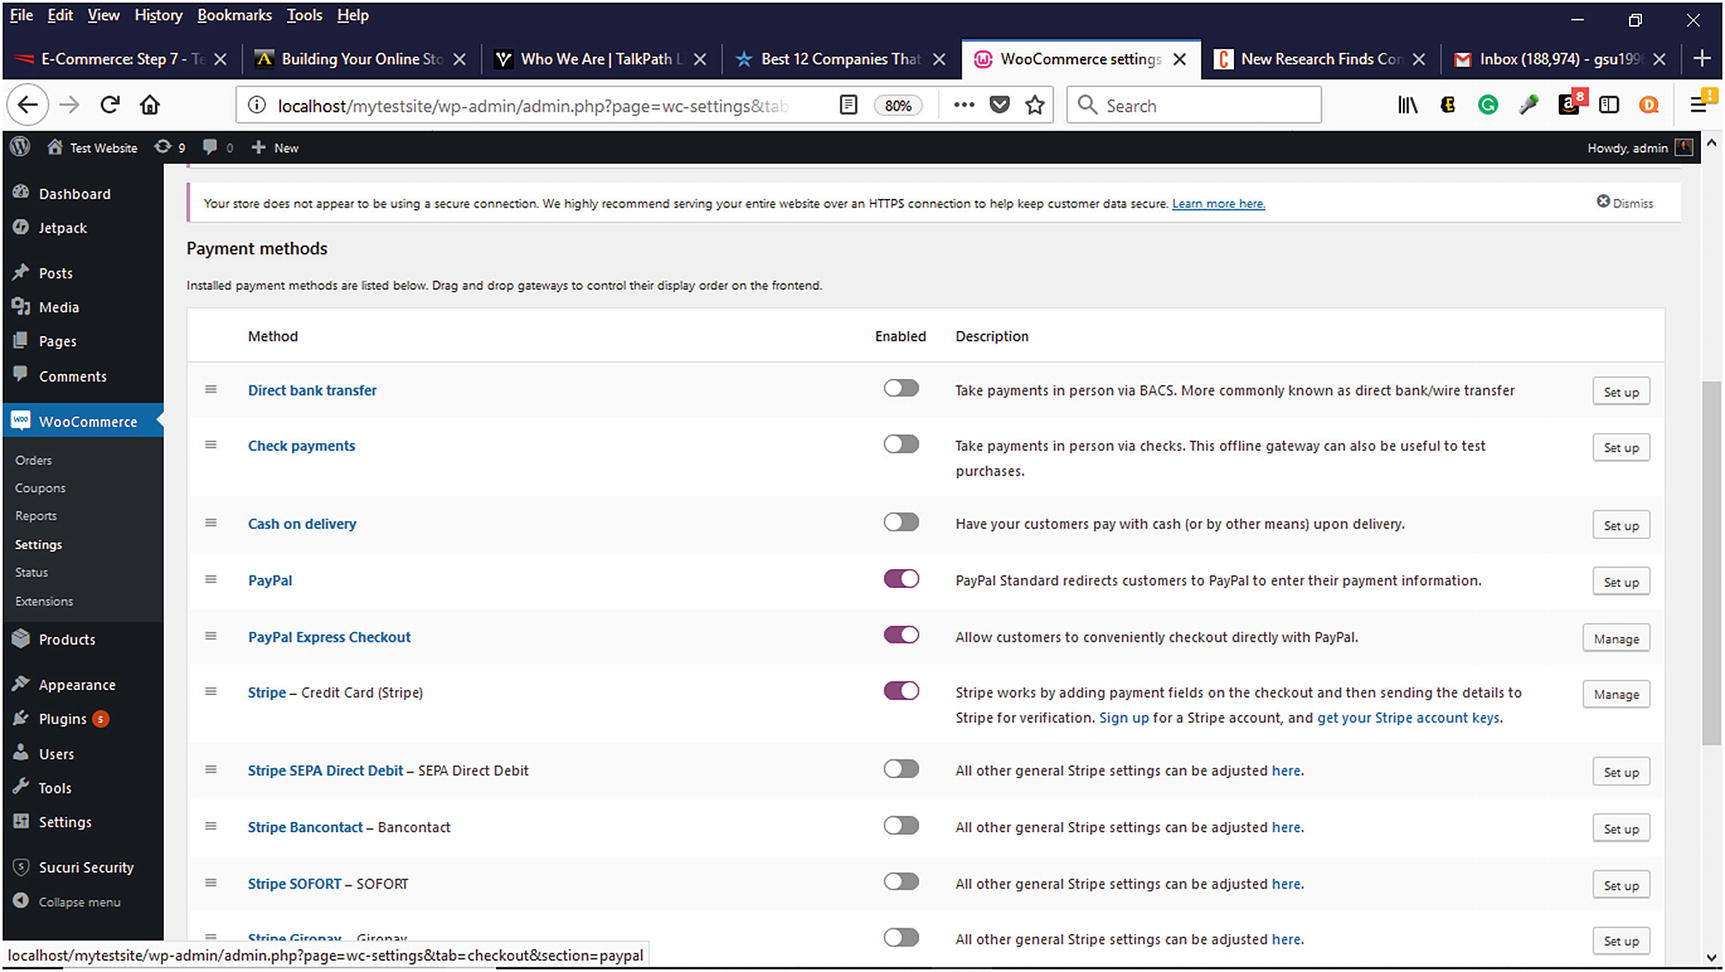Image resolution: width=1725 pixels, height=972 pixels.
Task: Bookmark this page with the star icon
Action: (x=1035, y=105)
